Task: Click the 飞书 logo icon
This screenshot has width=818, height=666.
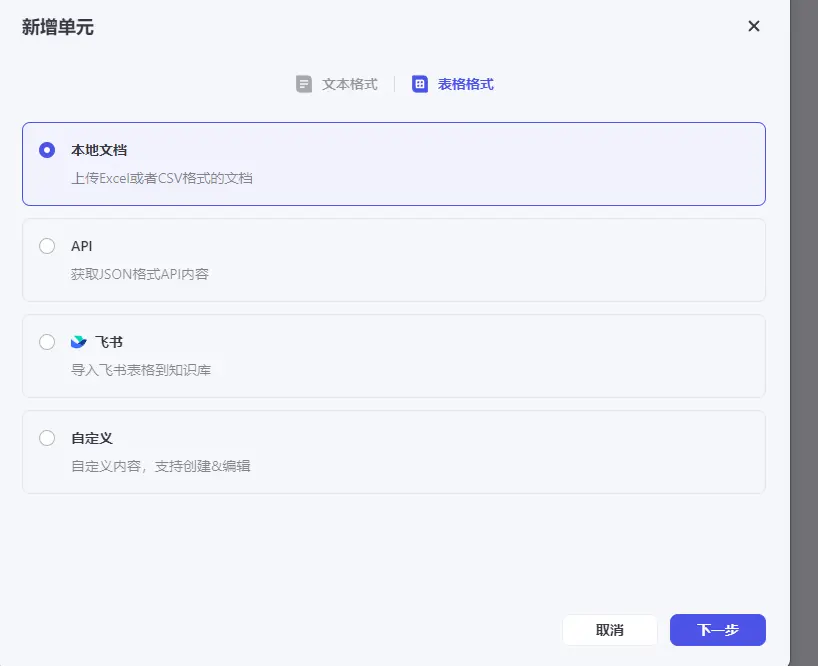Action: pyautogui.click(x=78, y=342)
